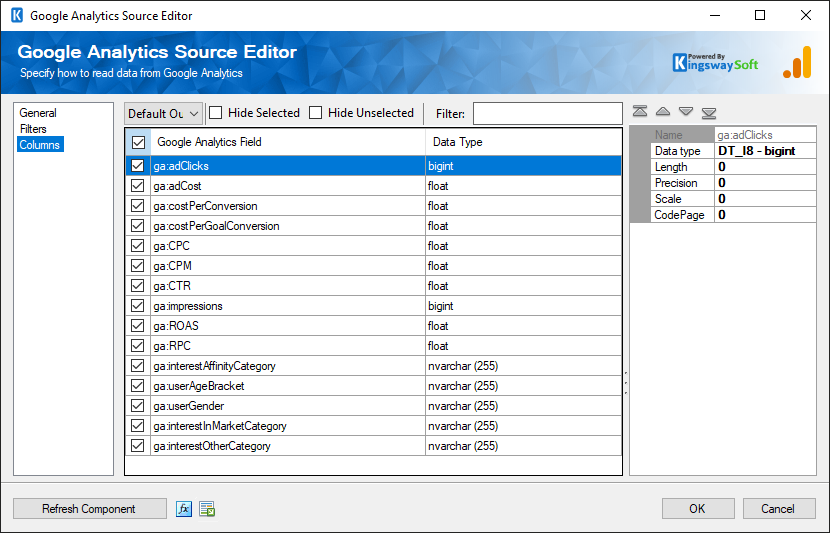Uncheck the ga:interestInMarketCategory checkbox
The image size is (830, 533).
tap(138, 426)
